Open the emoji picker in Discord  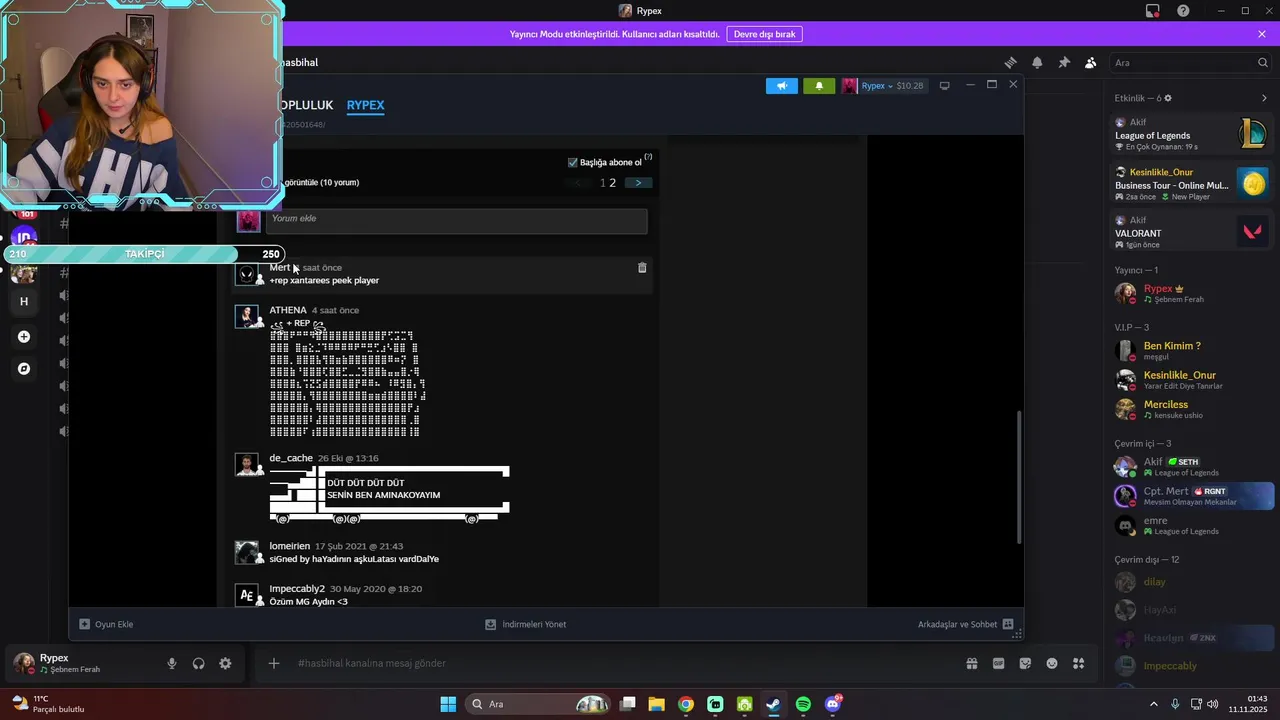(1052, 663)
